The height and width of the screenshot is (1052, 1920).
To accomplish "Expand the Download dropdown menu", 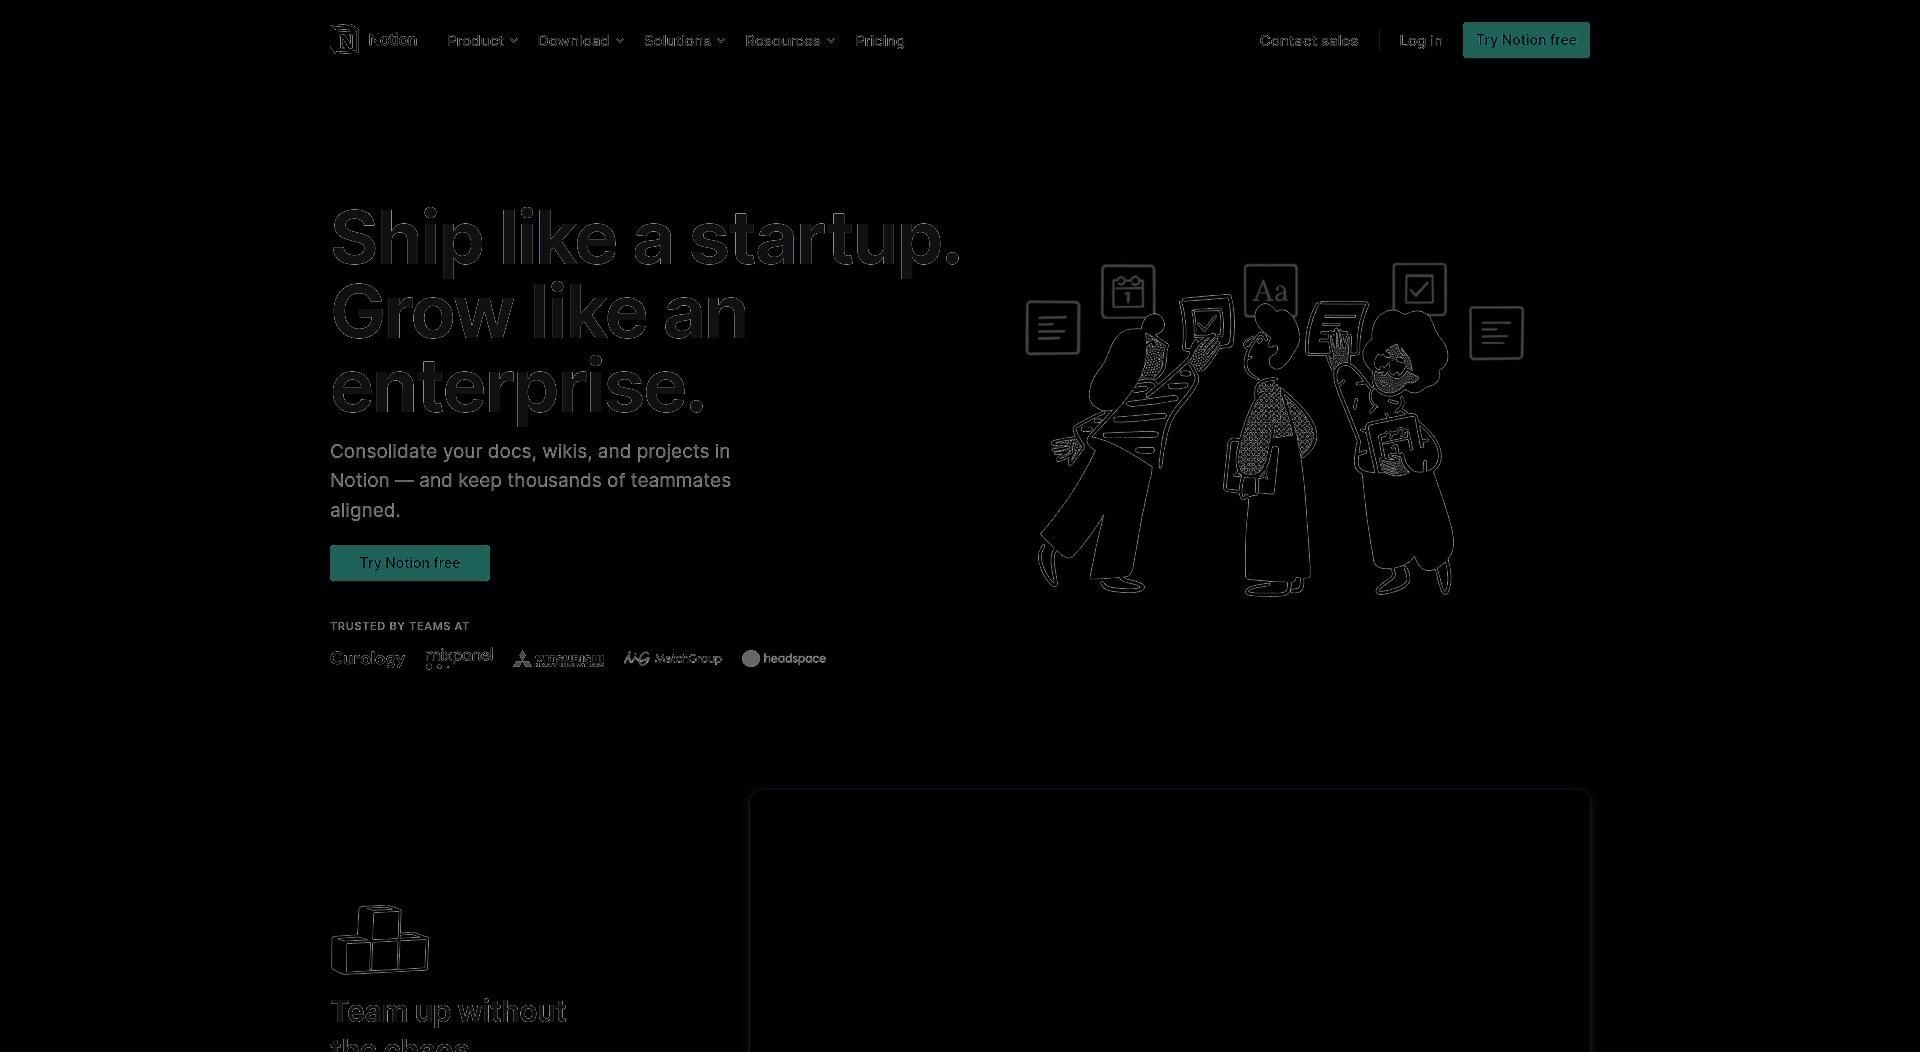I will point(581,40).
